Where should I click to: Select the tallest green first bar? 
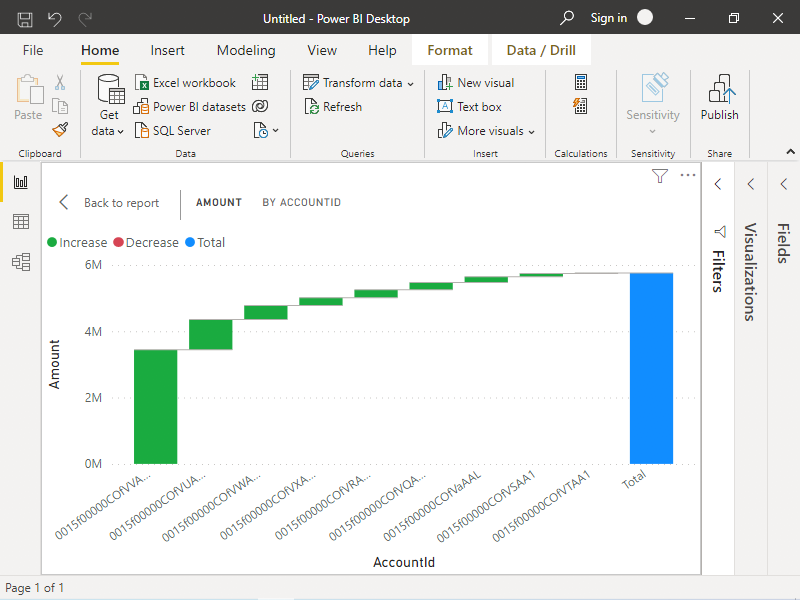click(x=156, y=407)
